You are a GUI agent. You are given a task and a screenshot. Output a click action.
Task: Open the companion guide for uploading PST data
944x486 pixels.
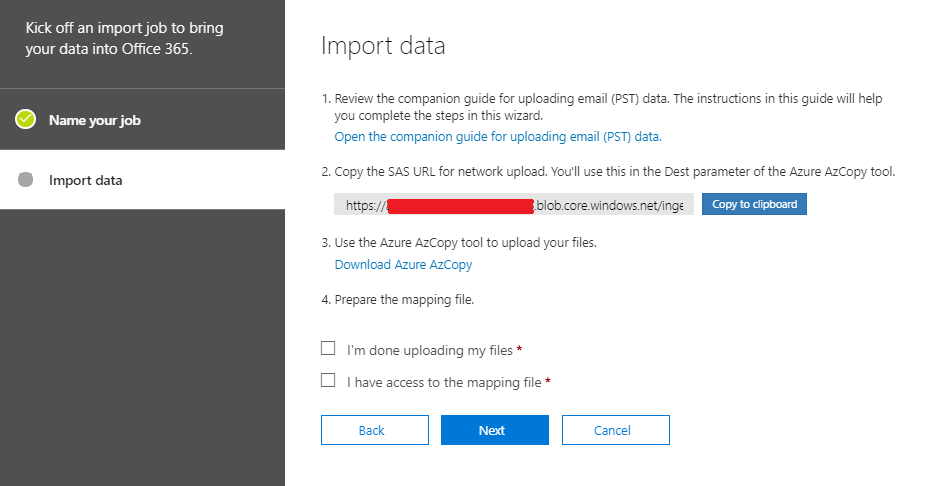click(x=498, y=136)
